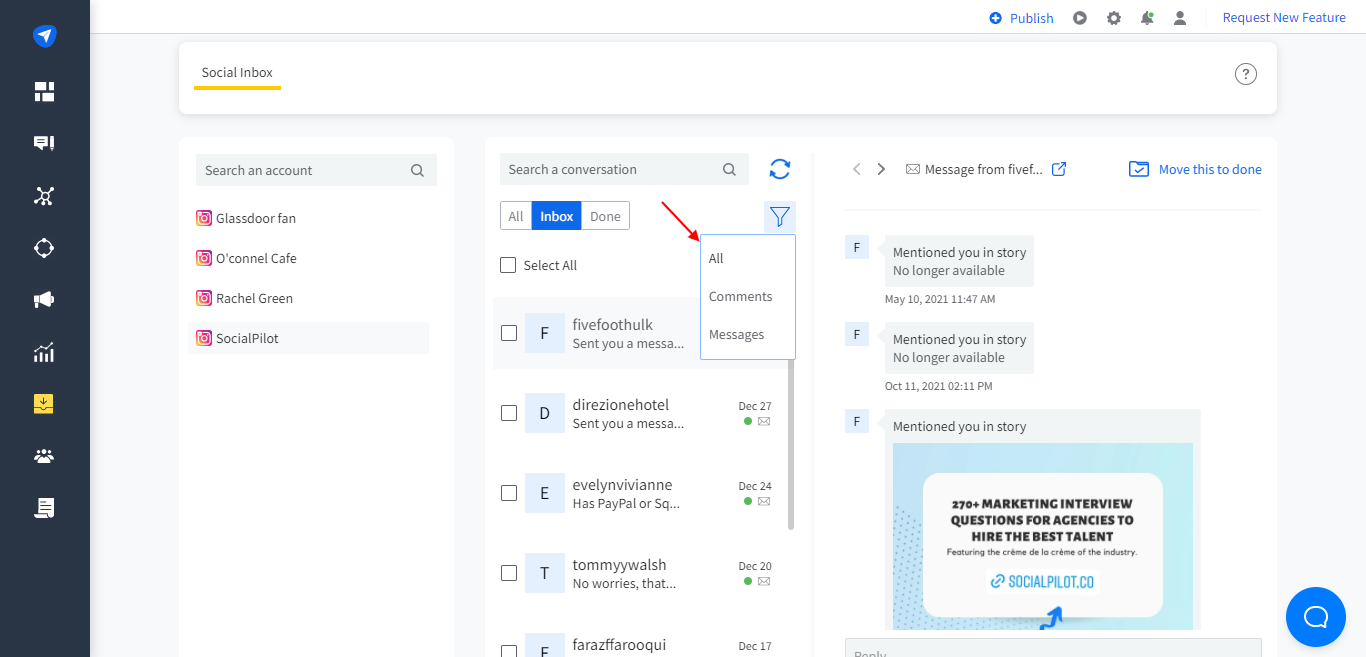This screenshot has height=657, width=1366.
Task: Open the megaphone ads sidebar icon
Action: pos(44,300)
